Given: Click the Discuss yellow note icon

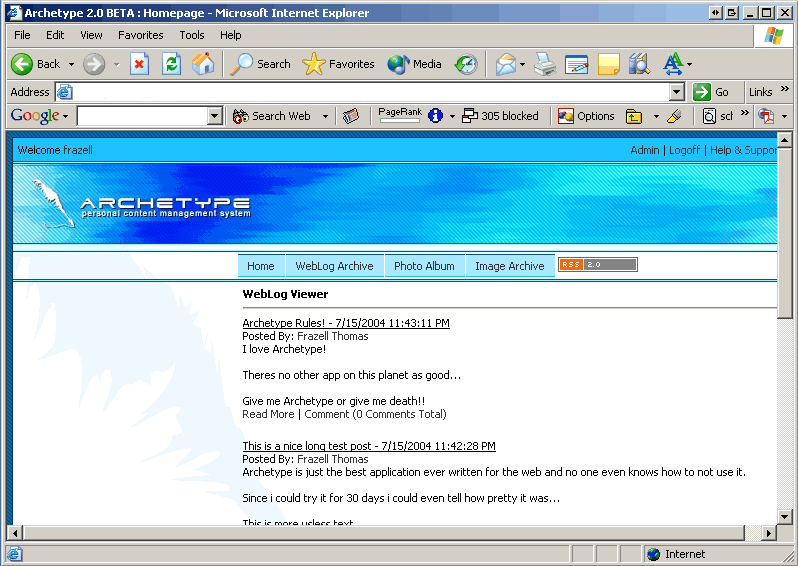Looking at the screenshot, I should coord(609,64).
